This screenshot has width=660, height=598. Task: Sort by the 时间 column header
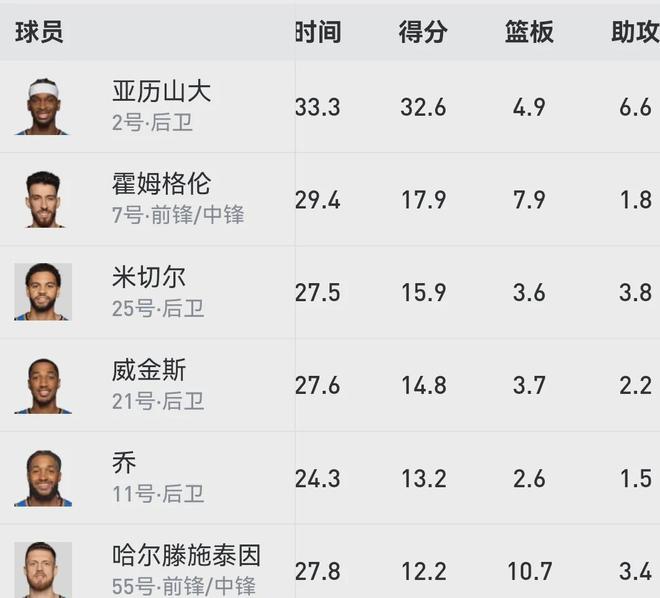point(318,32)
